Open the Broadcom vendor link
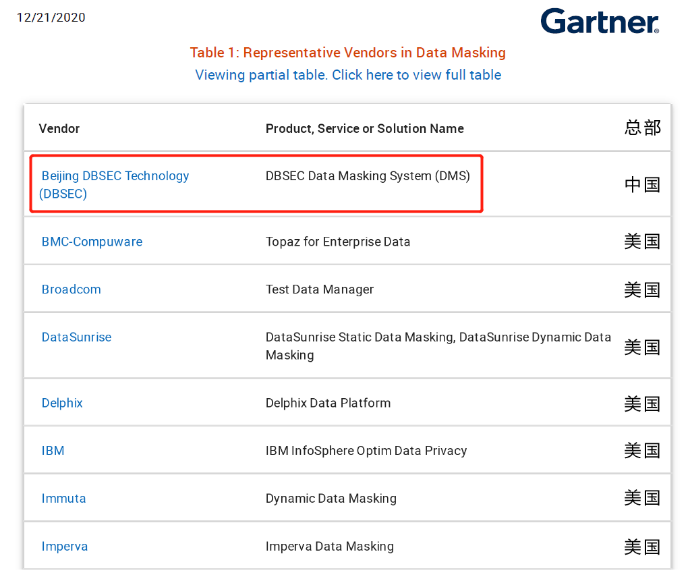Image resolution: width=693 pixels, height=583 pixels. [71, 290]
